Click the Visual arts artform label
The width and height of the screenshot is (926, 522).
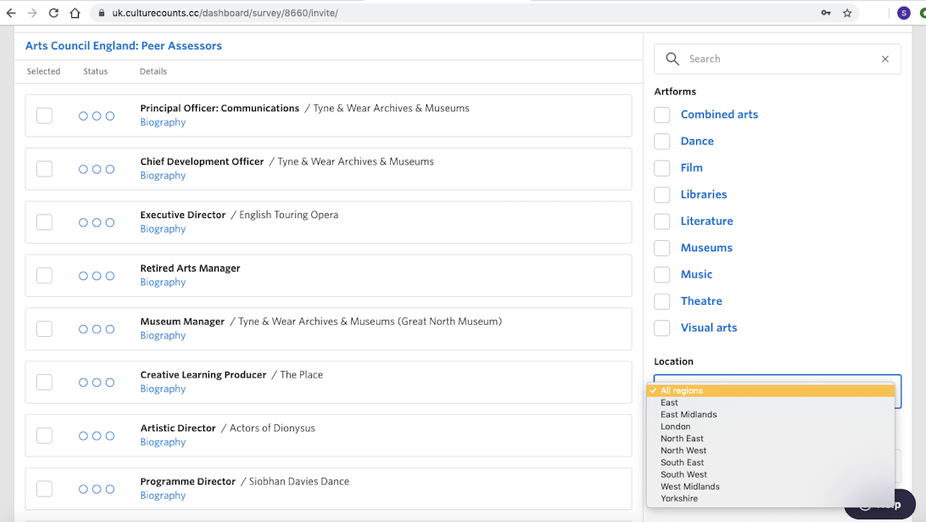click(709, 328)
